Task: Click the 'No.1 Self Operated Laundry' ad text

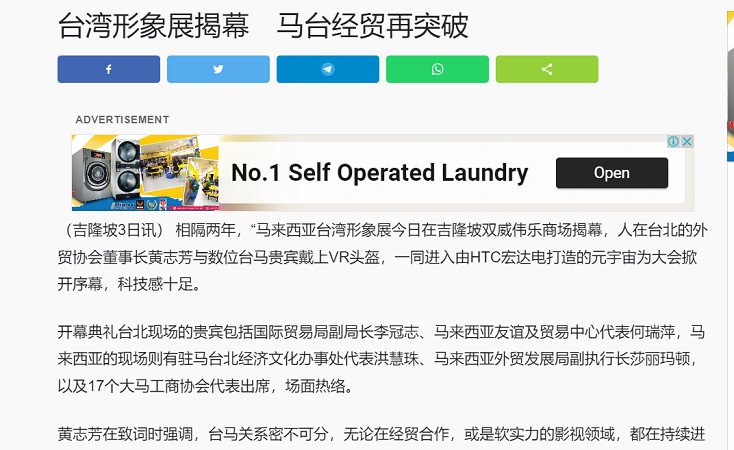Action: [380, 173]
